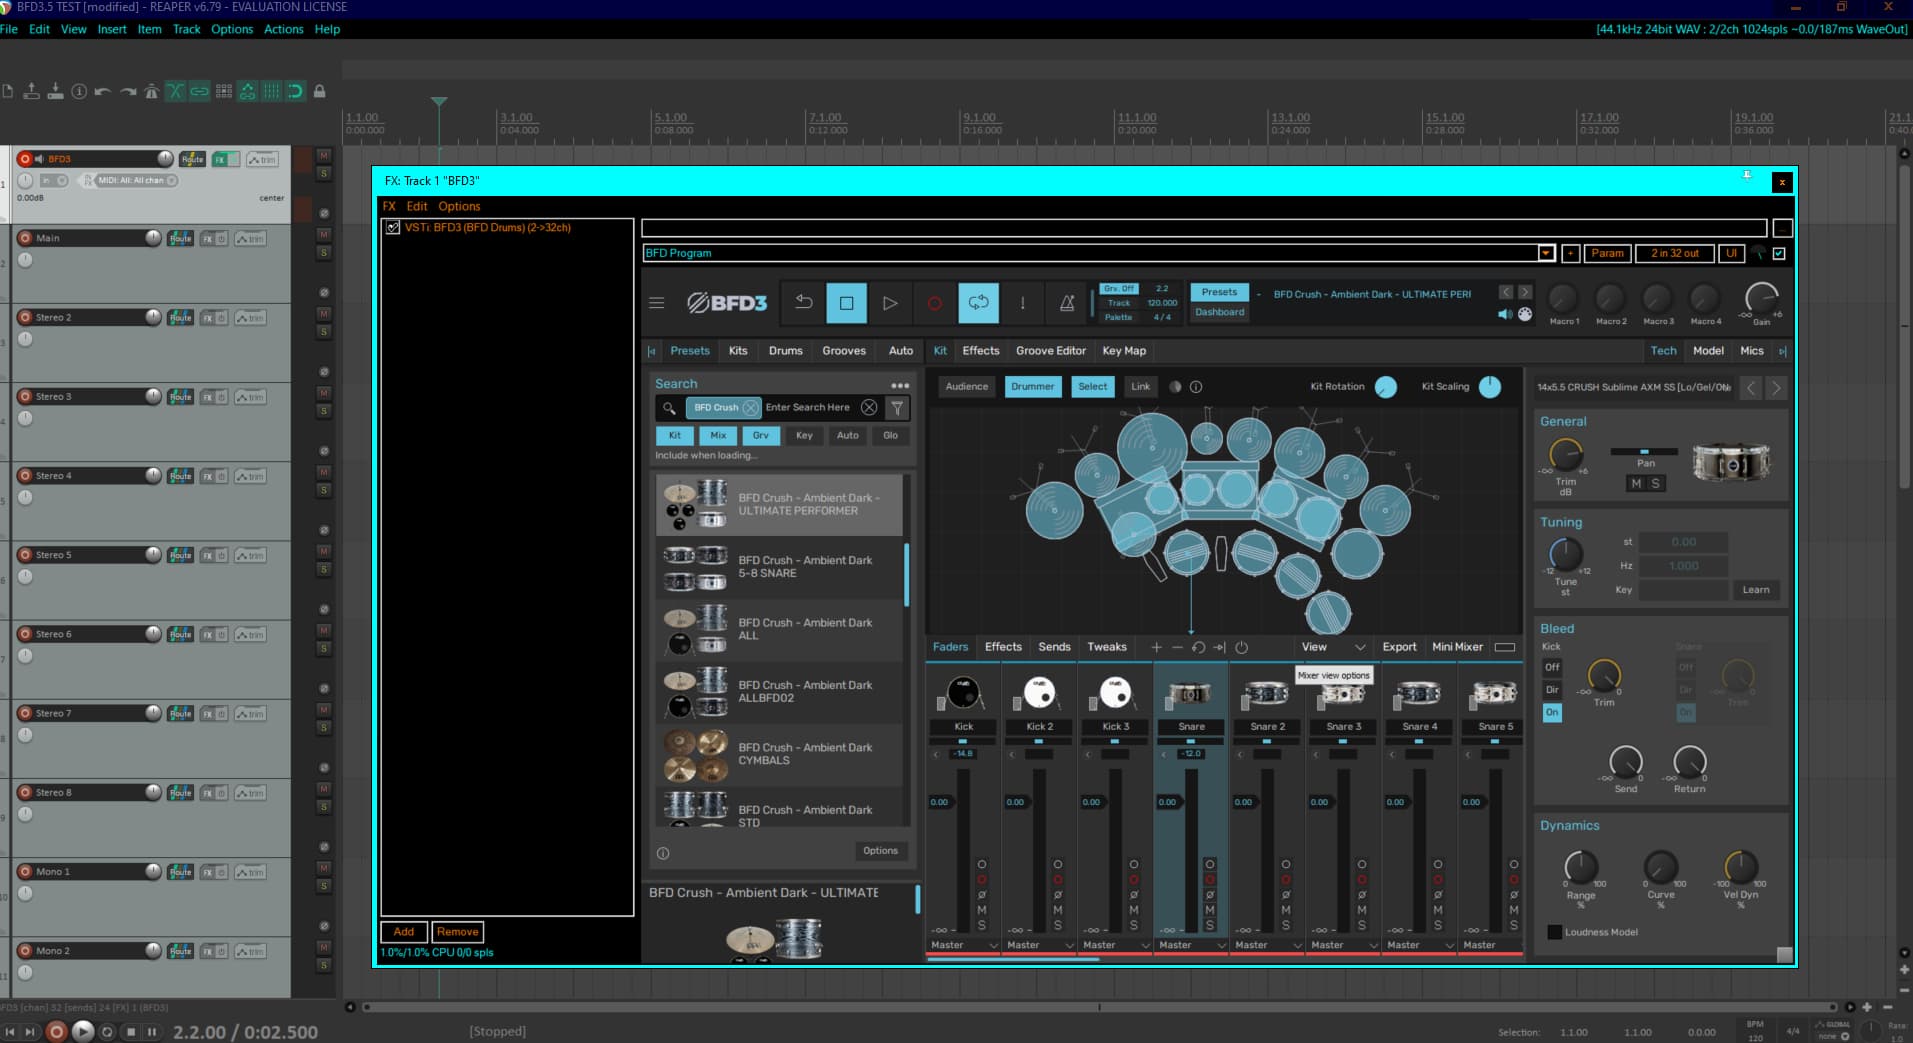Toggle REAPER item grouping toolbar icon
Screen dimensions: 1913x1043
click(200, 91)
